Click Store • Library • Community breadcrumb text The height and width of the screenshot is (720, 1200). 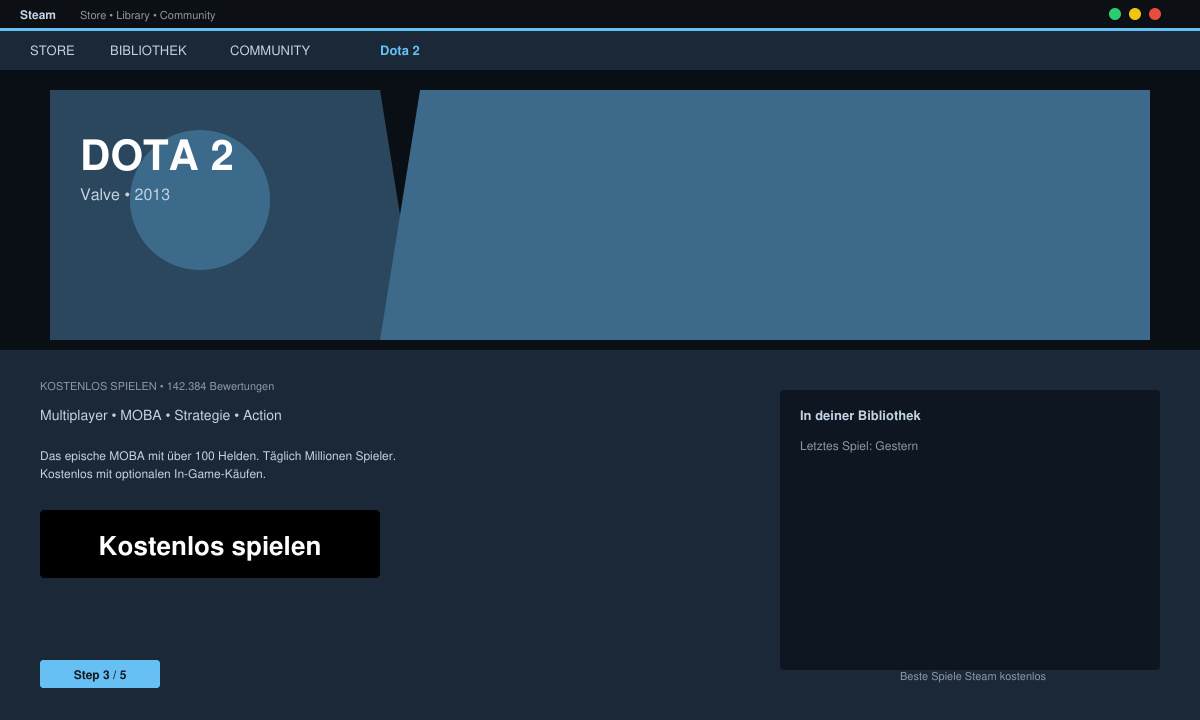(x=148, y=15)
